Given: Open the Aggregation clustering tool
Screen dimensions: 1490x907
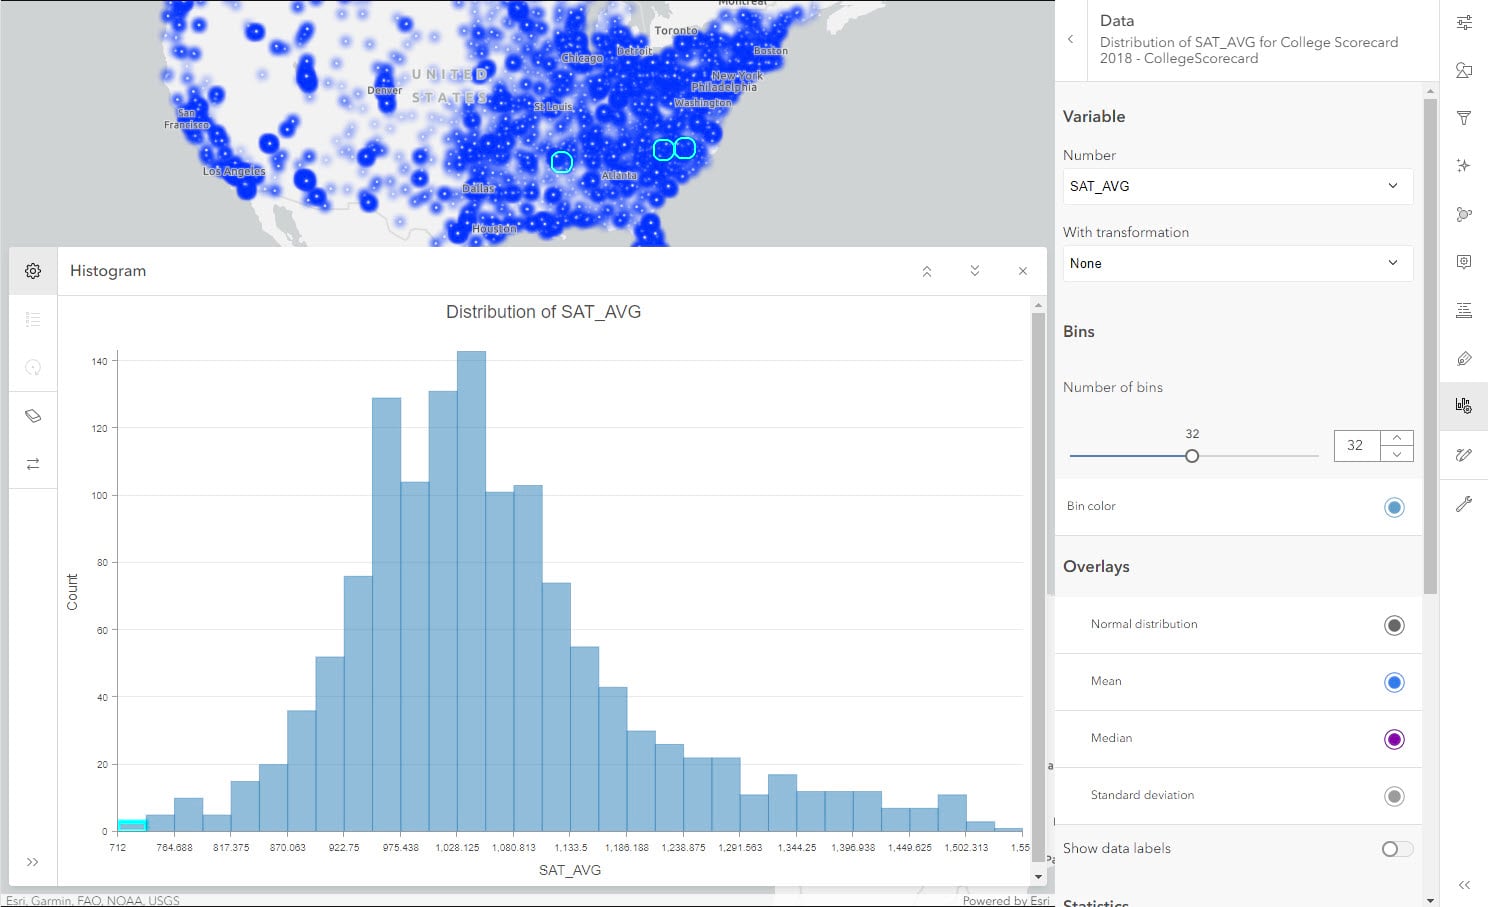Looking at the screenshot, I should (x=1464, y=214).
